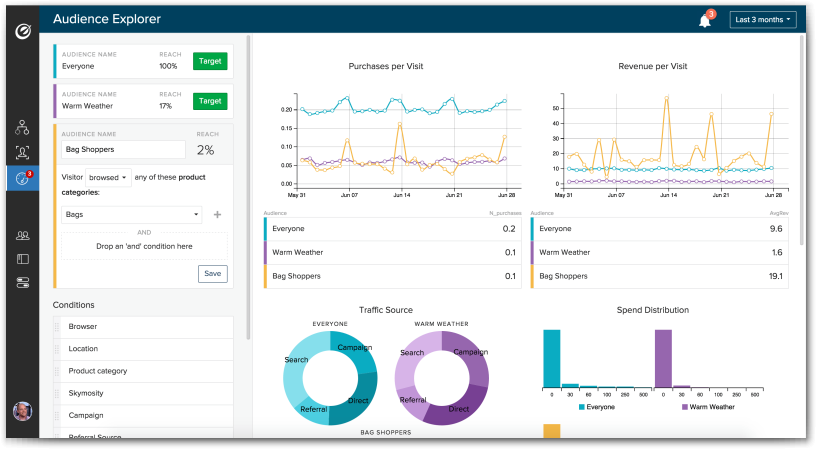Click the Everyone spend legend swatch

(581, 407)
